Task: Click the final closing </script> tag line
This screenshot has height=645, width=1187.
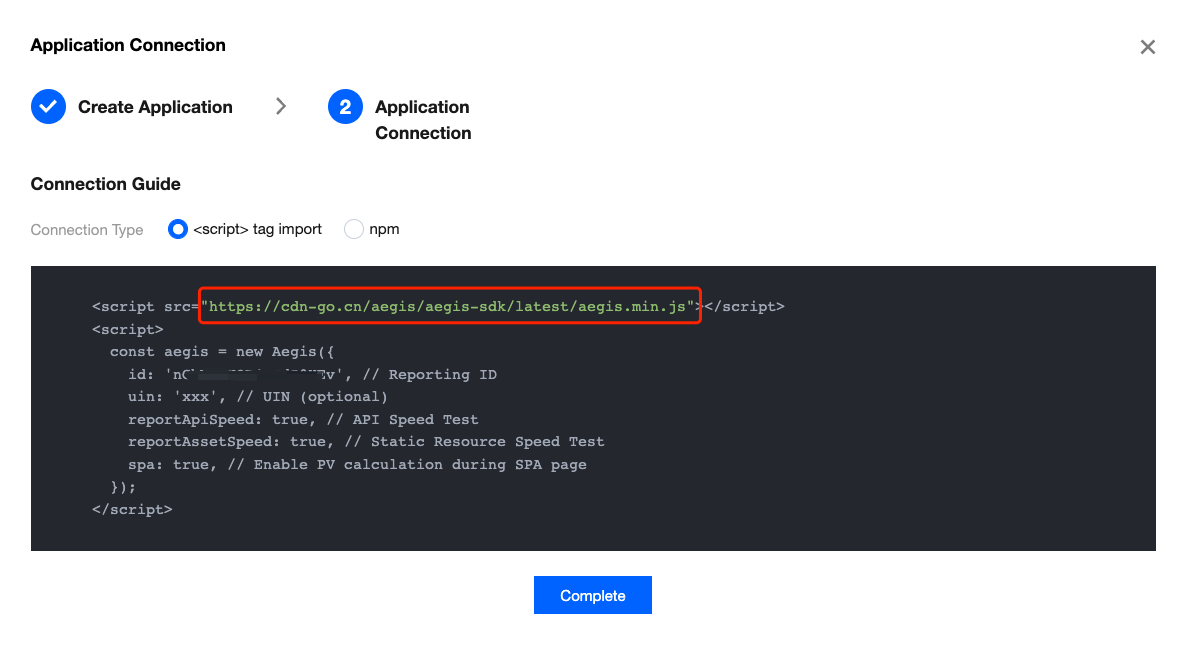Action: click(132, 509)
